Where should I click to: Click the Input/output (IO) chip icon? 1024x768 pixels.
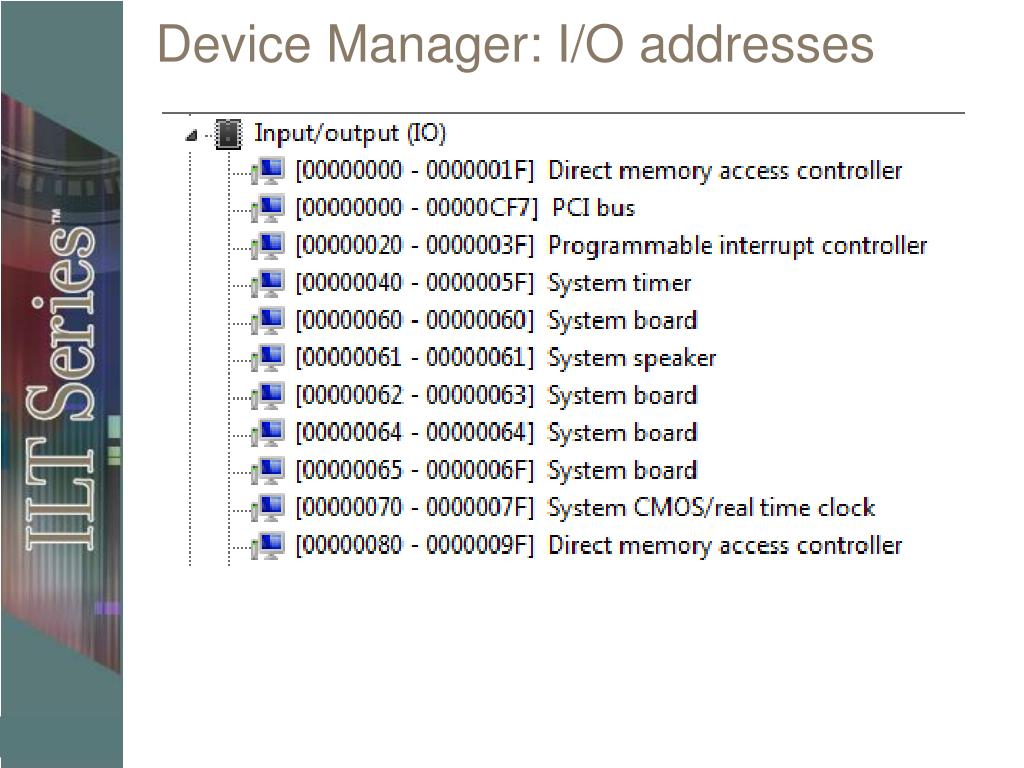click(x=229, y=134)
